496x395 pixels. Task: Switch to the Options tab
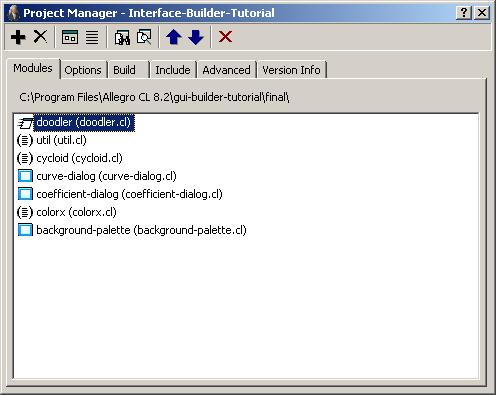coord(83,70)
